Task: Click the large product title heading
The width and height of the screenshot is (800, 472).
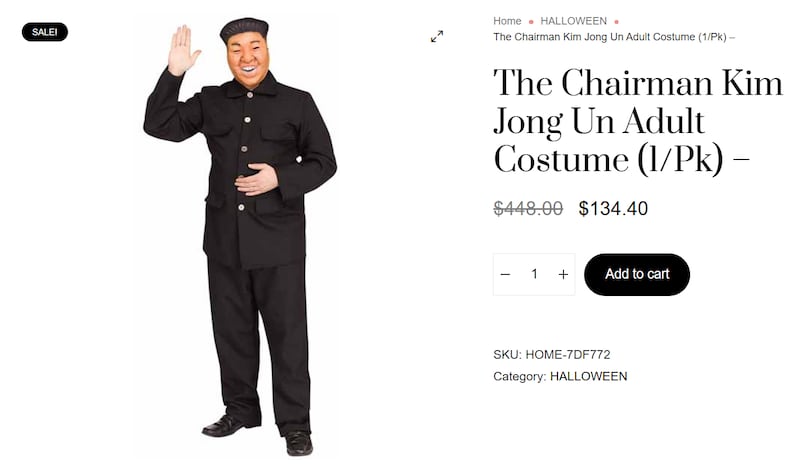Action: point(638,121)
